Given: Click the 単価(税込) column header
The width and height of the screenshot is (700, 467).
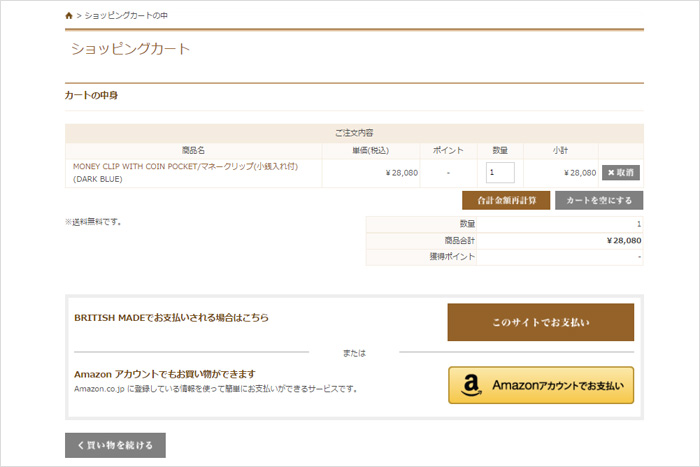Looking at the screenshot, I should tap(371, 150).
